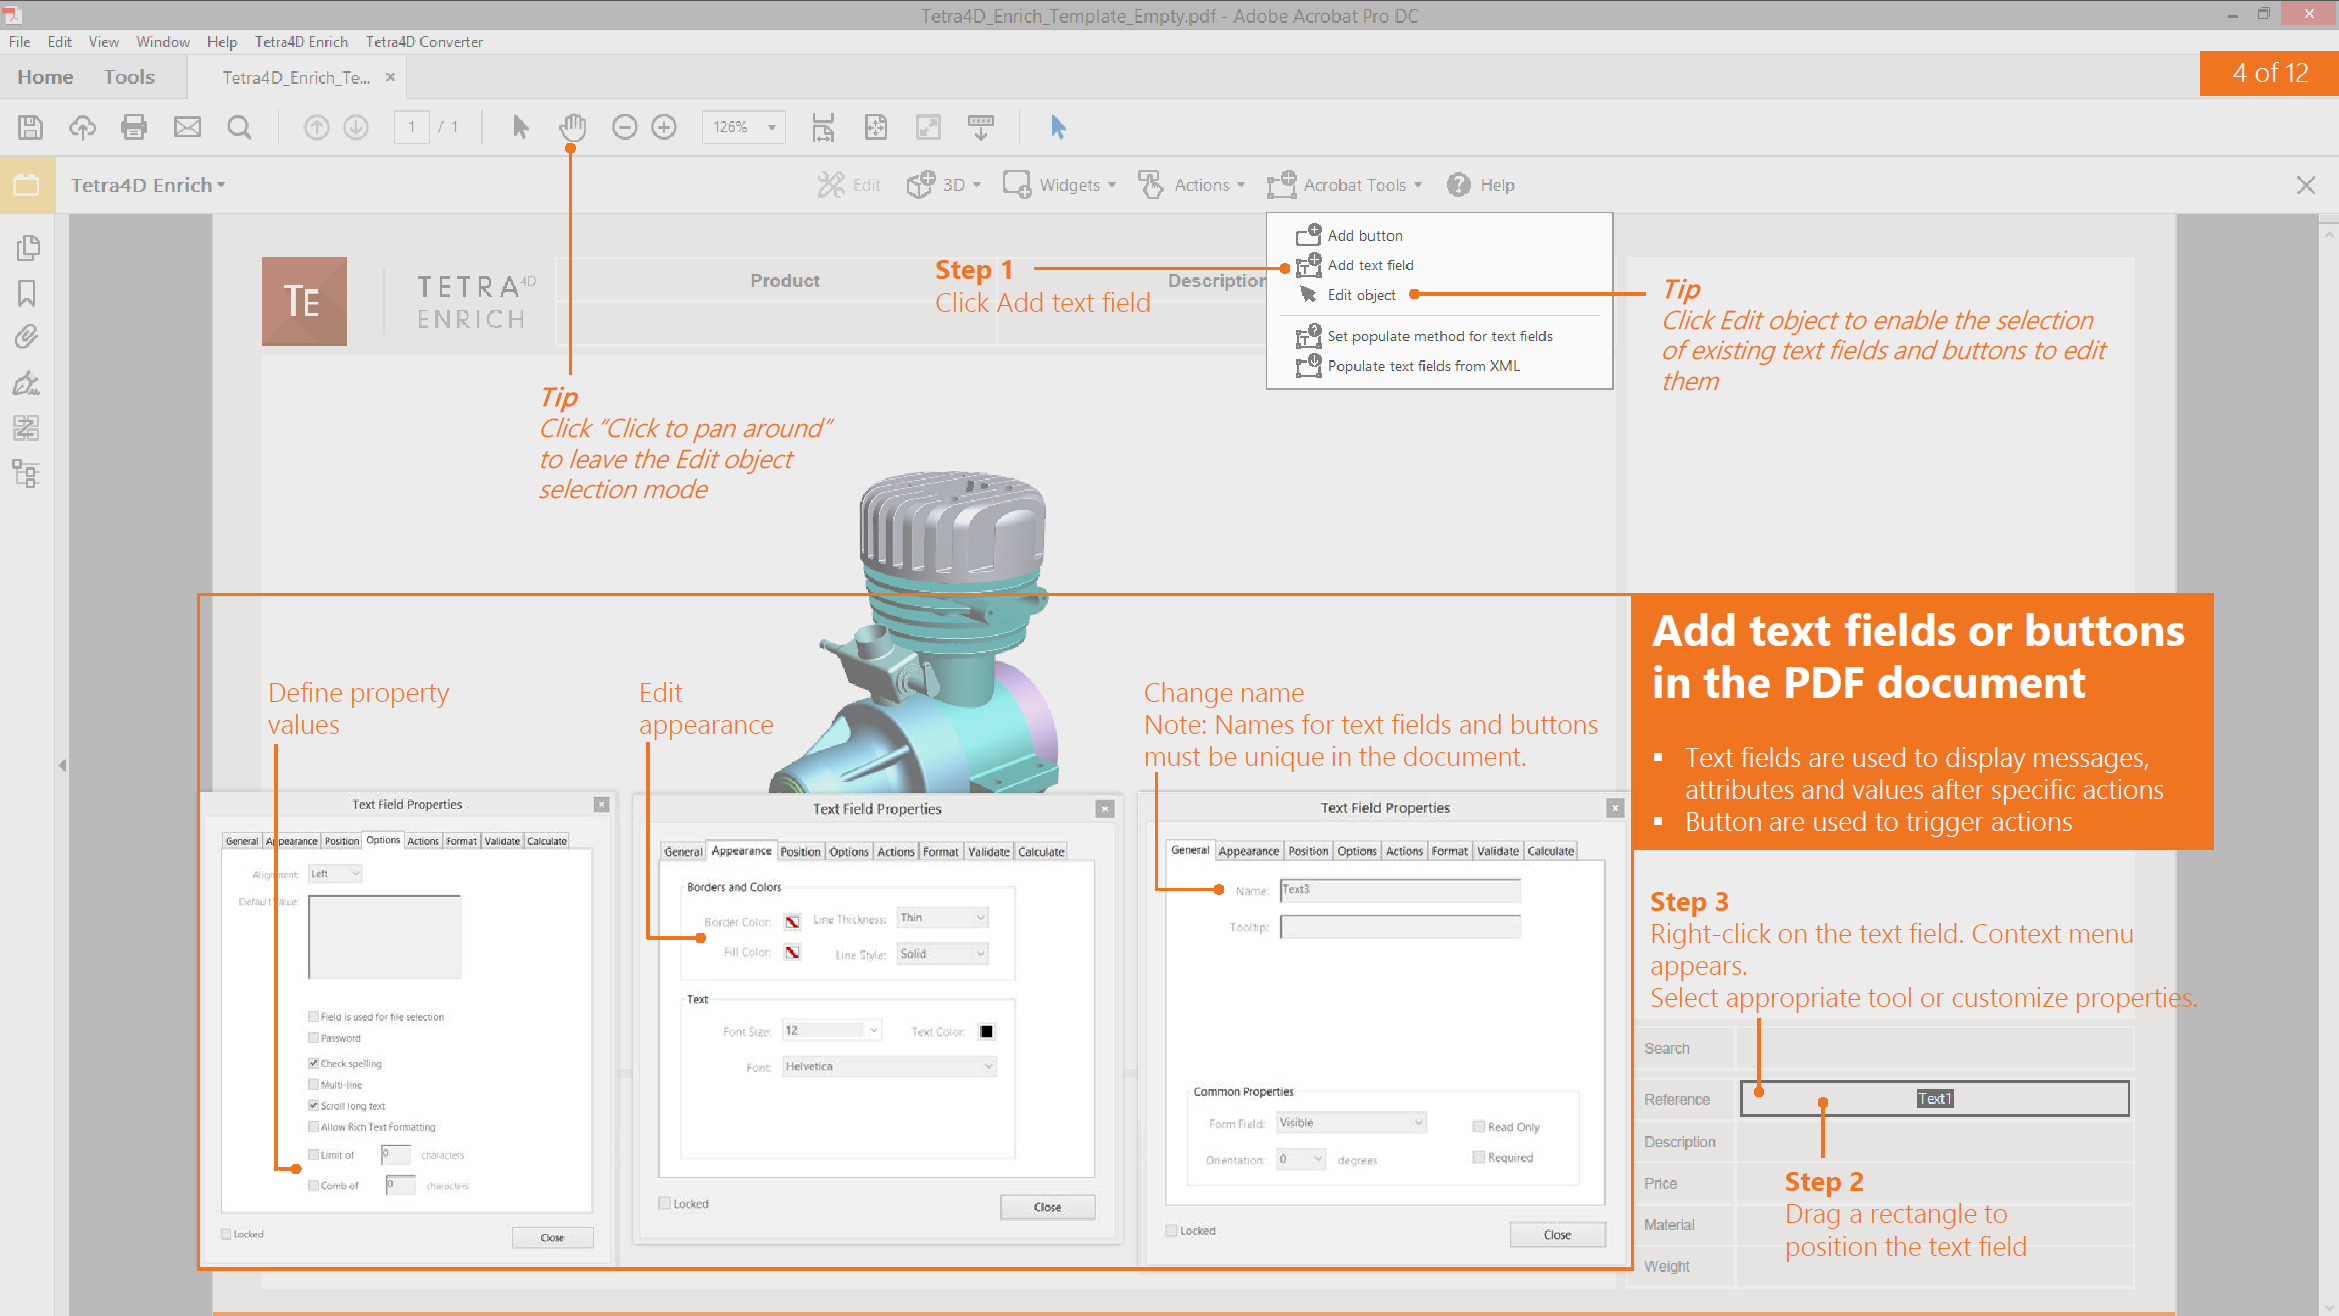Toggle the Password checkbox
This screenshot has height=1316, width=2339.
313,1038
